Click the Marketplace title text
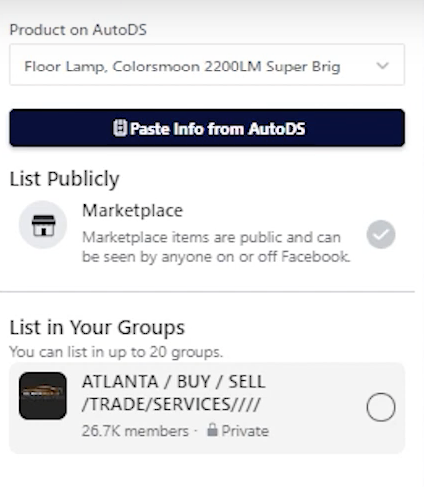 [x=133, y=211]
